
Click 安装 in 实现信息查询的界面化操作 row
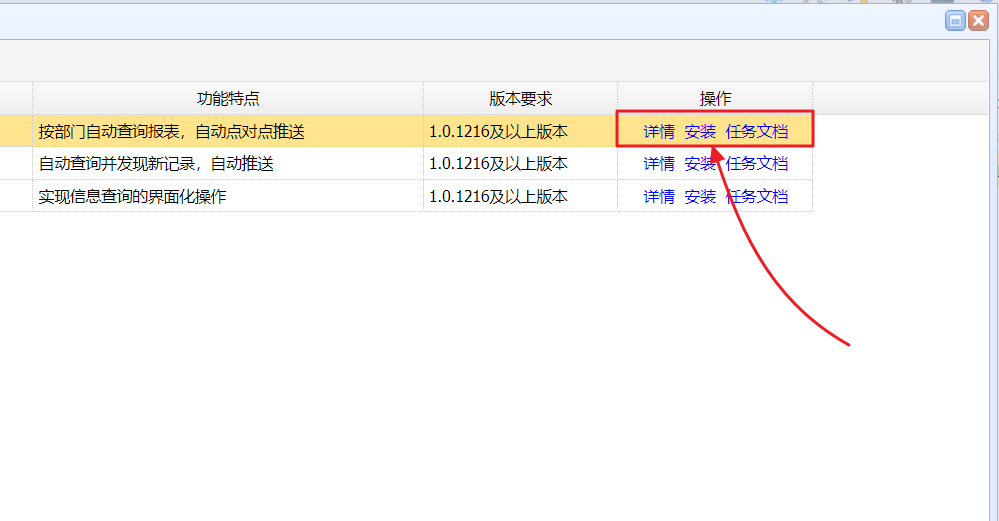(x=700, y=196)
